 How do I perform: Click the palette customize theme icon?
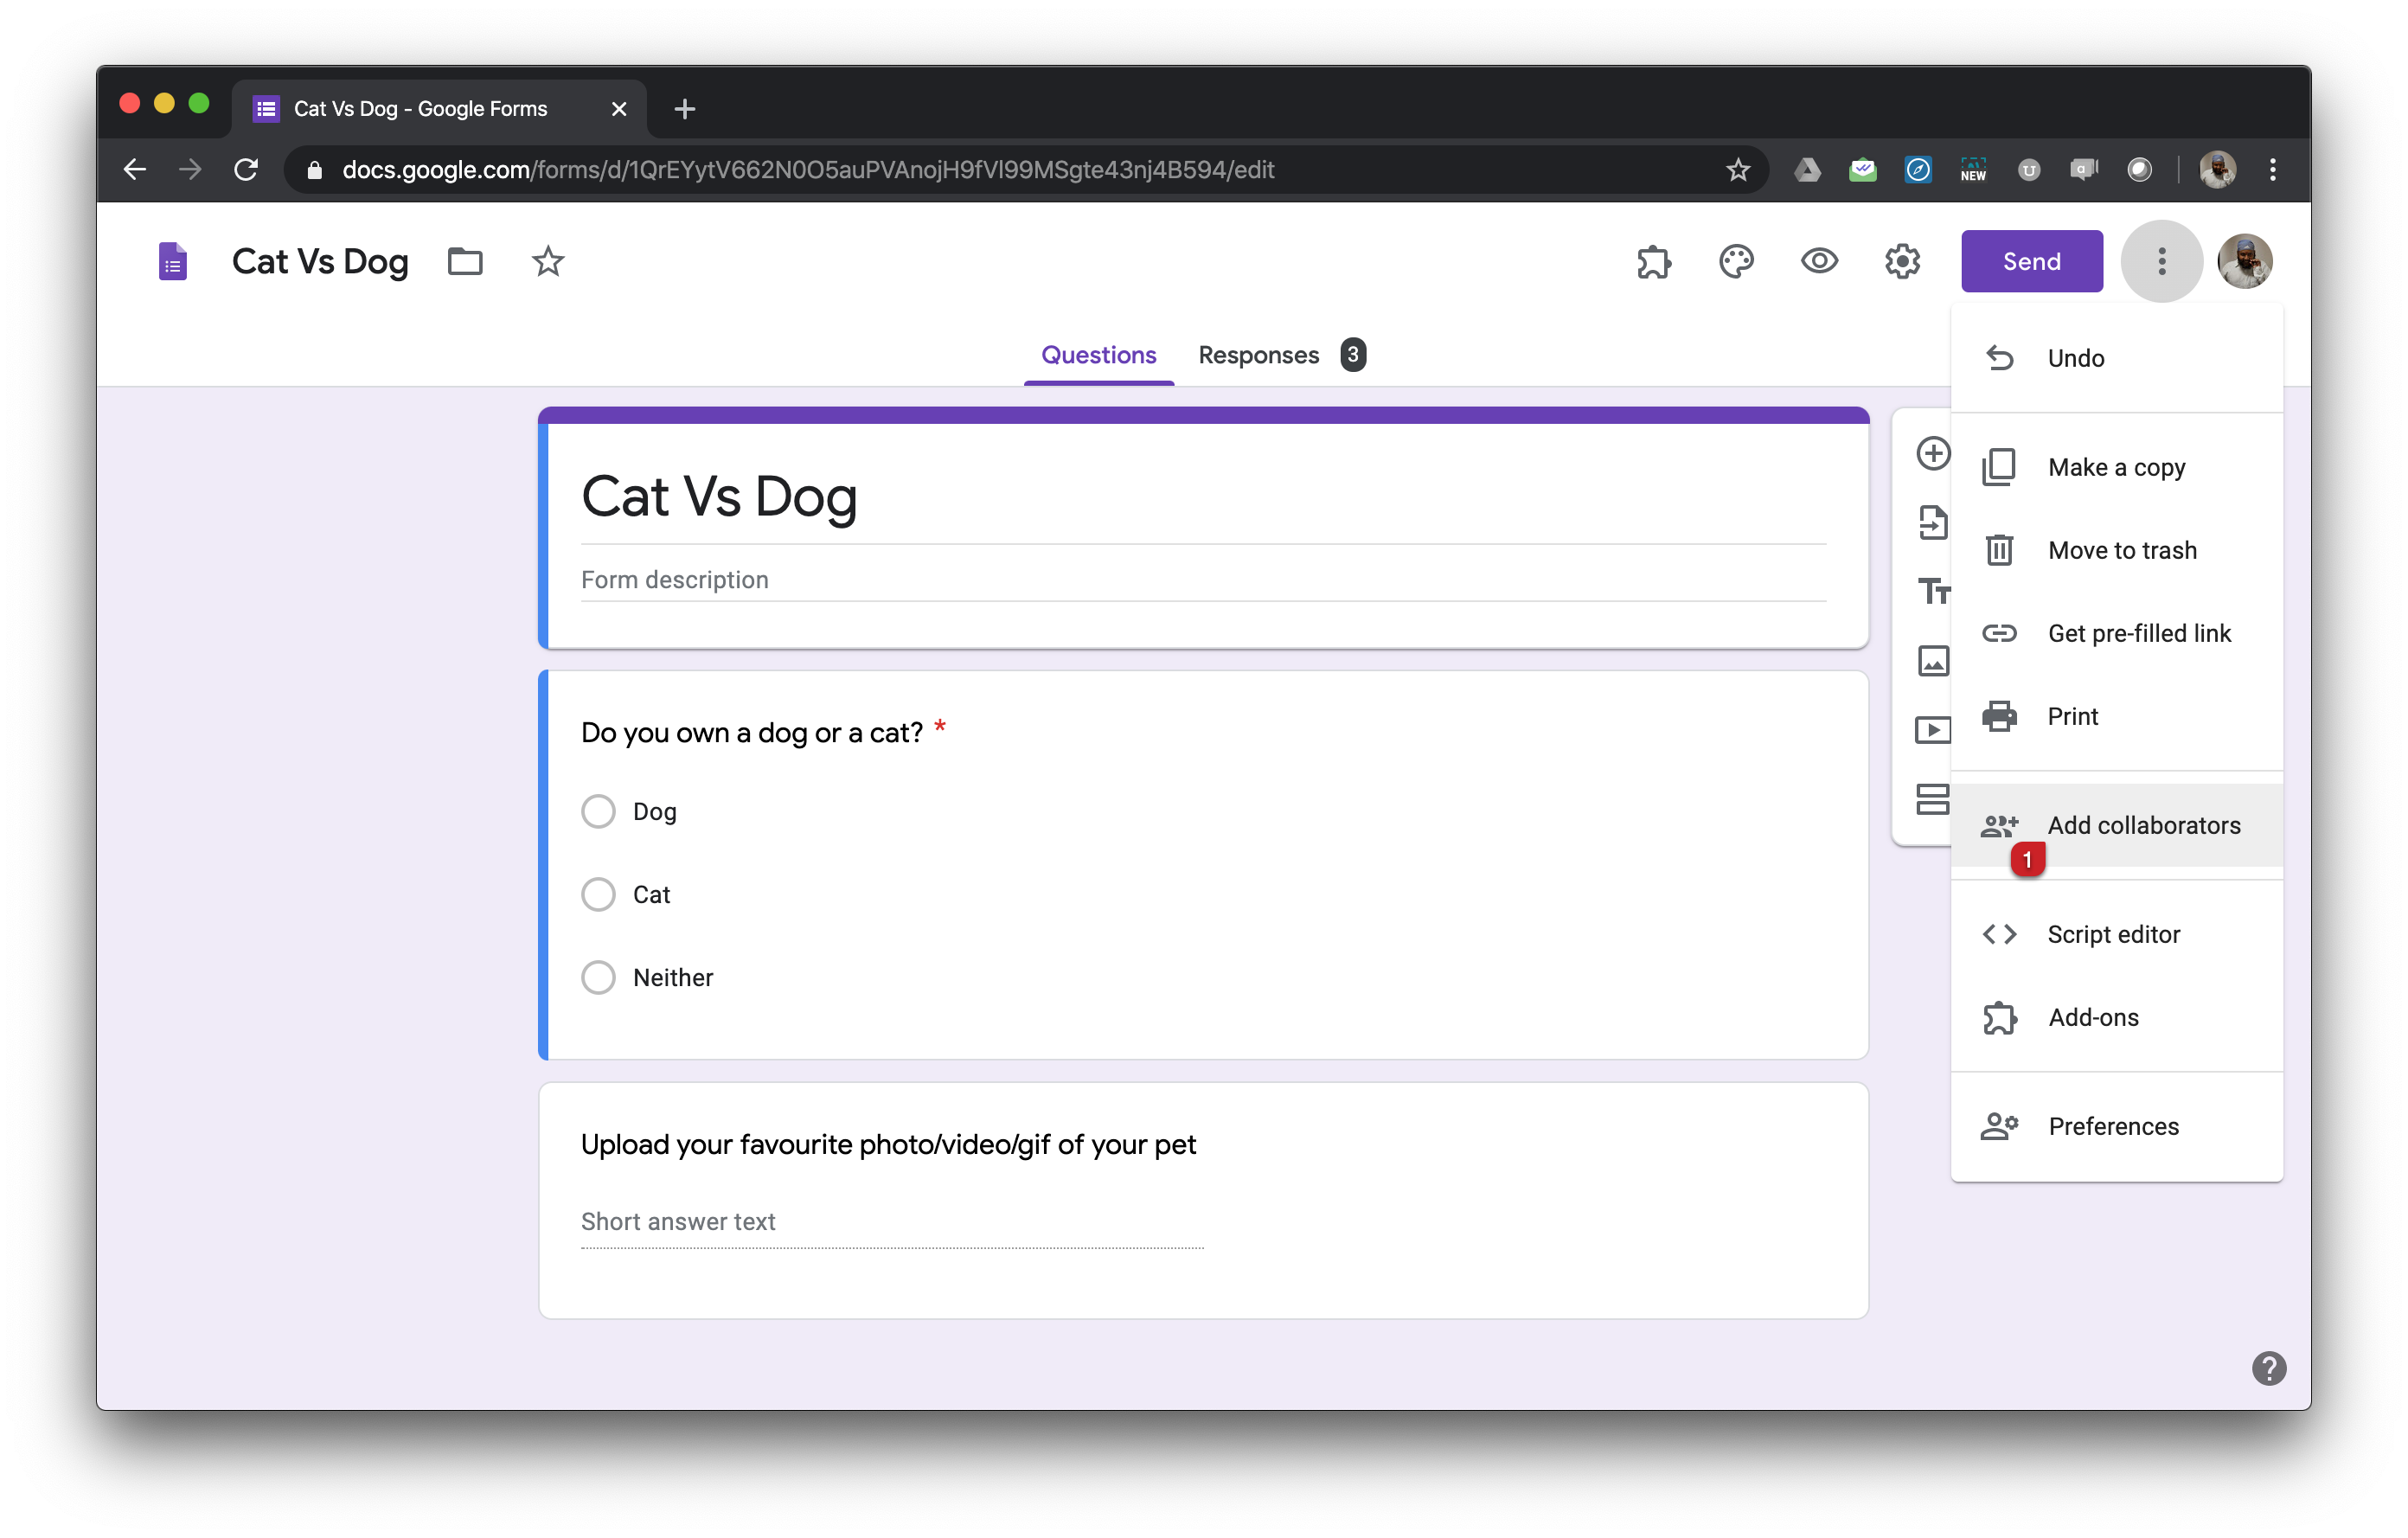[x=1738, y=260]
